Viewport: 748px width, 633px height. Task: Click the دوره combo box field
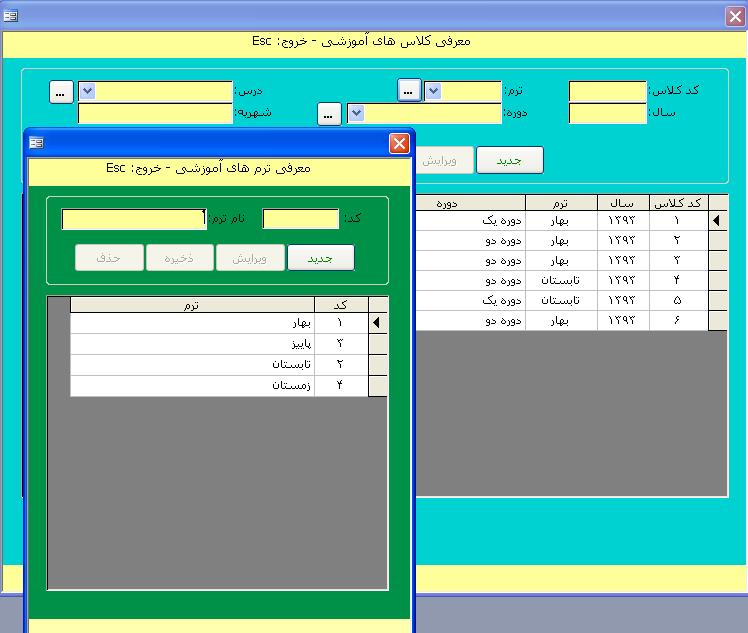tap(424, 114)
